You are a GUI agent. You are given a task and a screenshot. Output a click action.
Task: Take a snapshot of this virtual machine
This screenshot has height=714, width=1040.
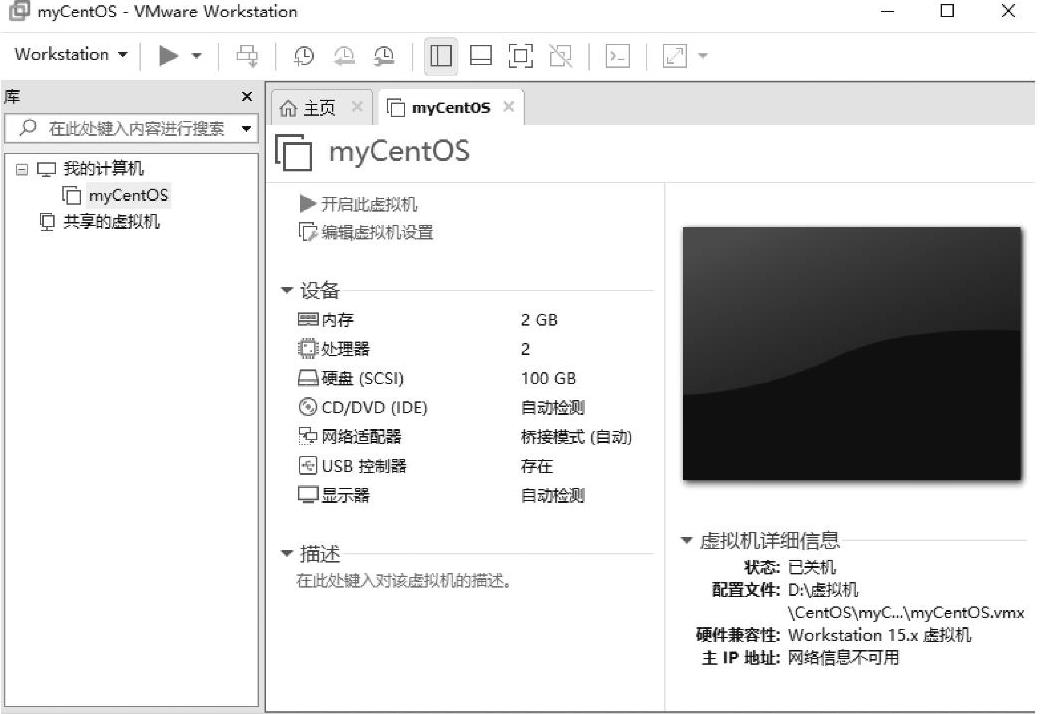(x=304, y=56)
